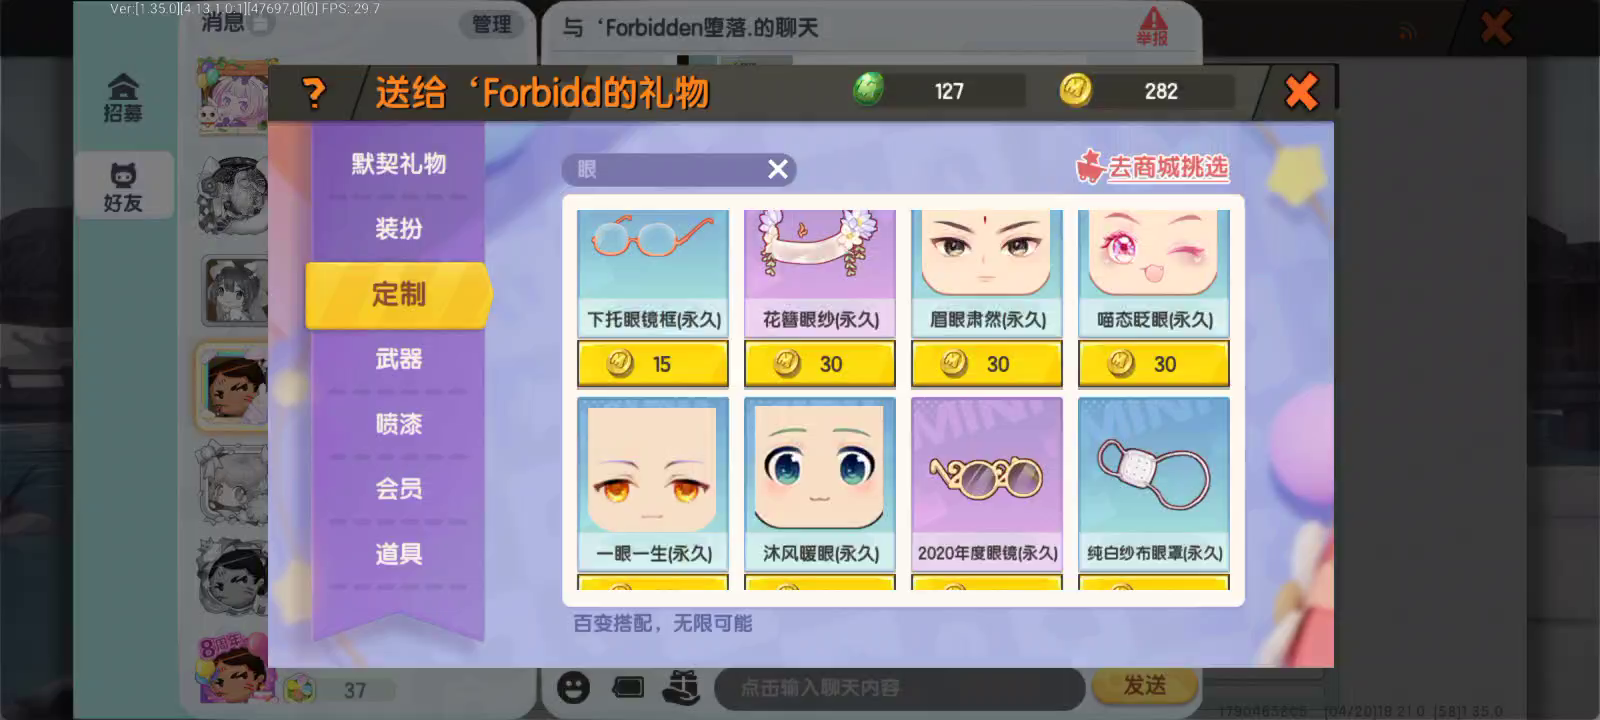1600x720 pixels.
Task: Open the question mark help icon
Action: pos(314,93)
